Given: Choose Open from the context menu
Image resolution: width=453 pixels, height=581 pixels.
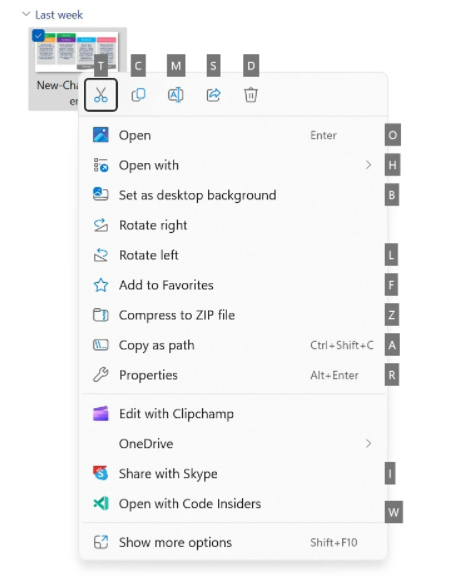Looking at the screenshot, I should pos(233,135).
